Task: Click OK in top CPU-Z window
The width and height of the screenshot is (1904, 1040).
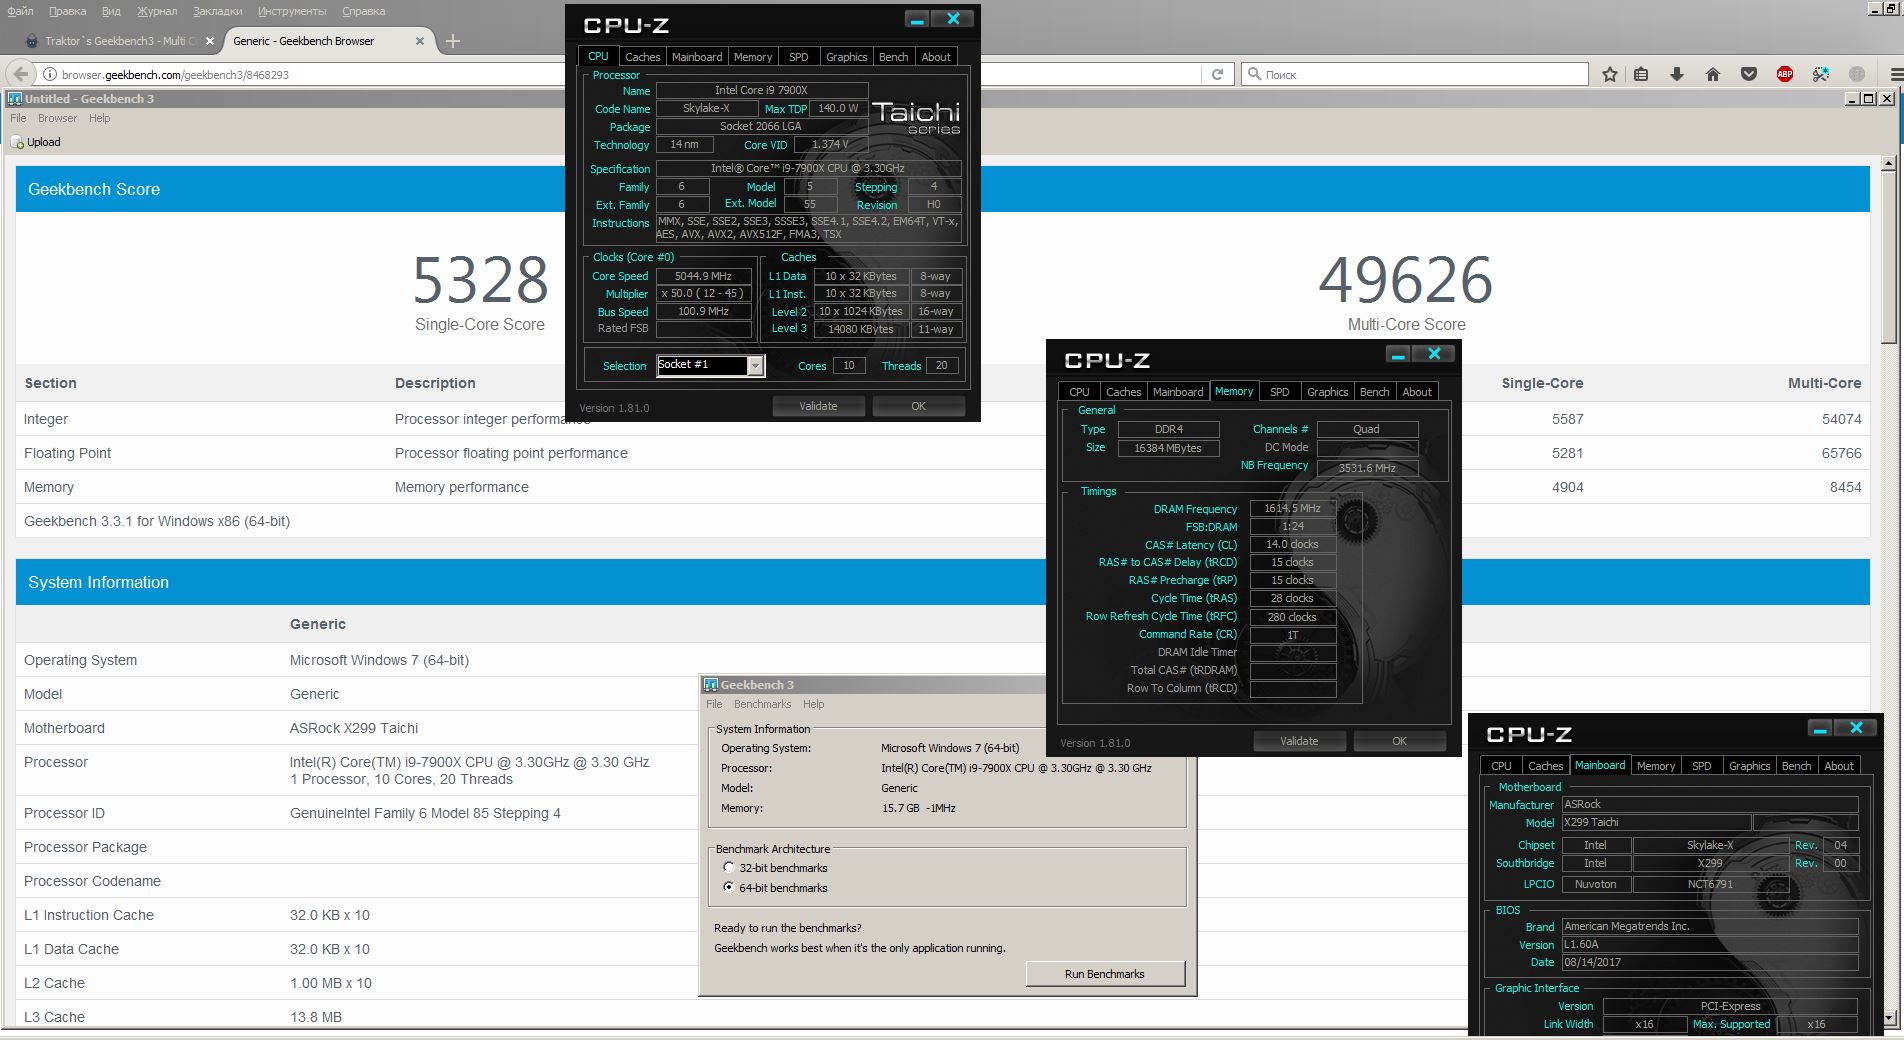Action: point(918,406)
